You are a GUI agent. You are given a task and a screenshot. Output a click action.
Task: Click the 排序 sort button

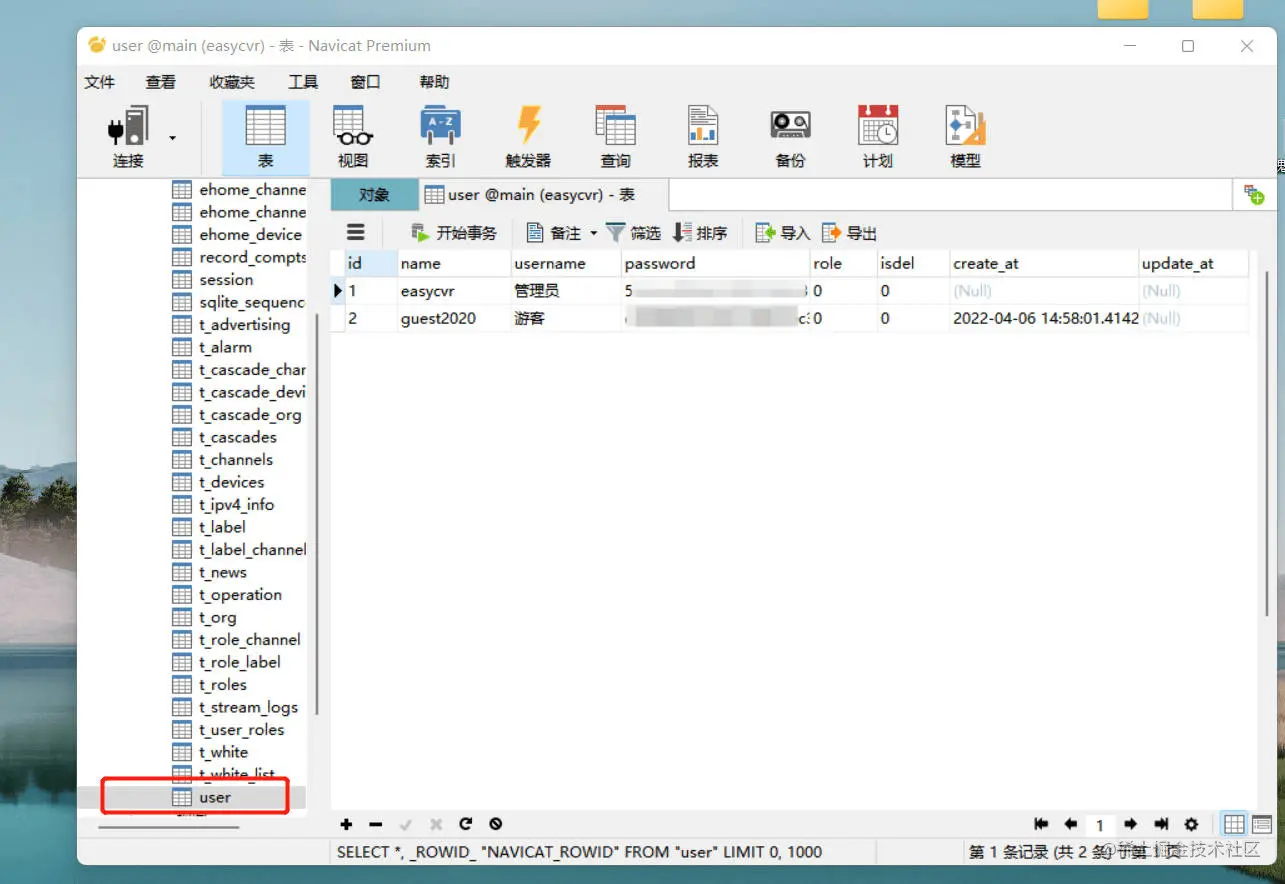700,233
